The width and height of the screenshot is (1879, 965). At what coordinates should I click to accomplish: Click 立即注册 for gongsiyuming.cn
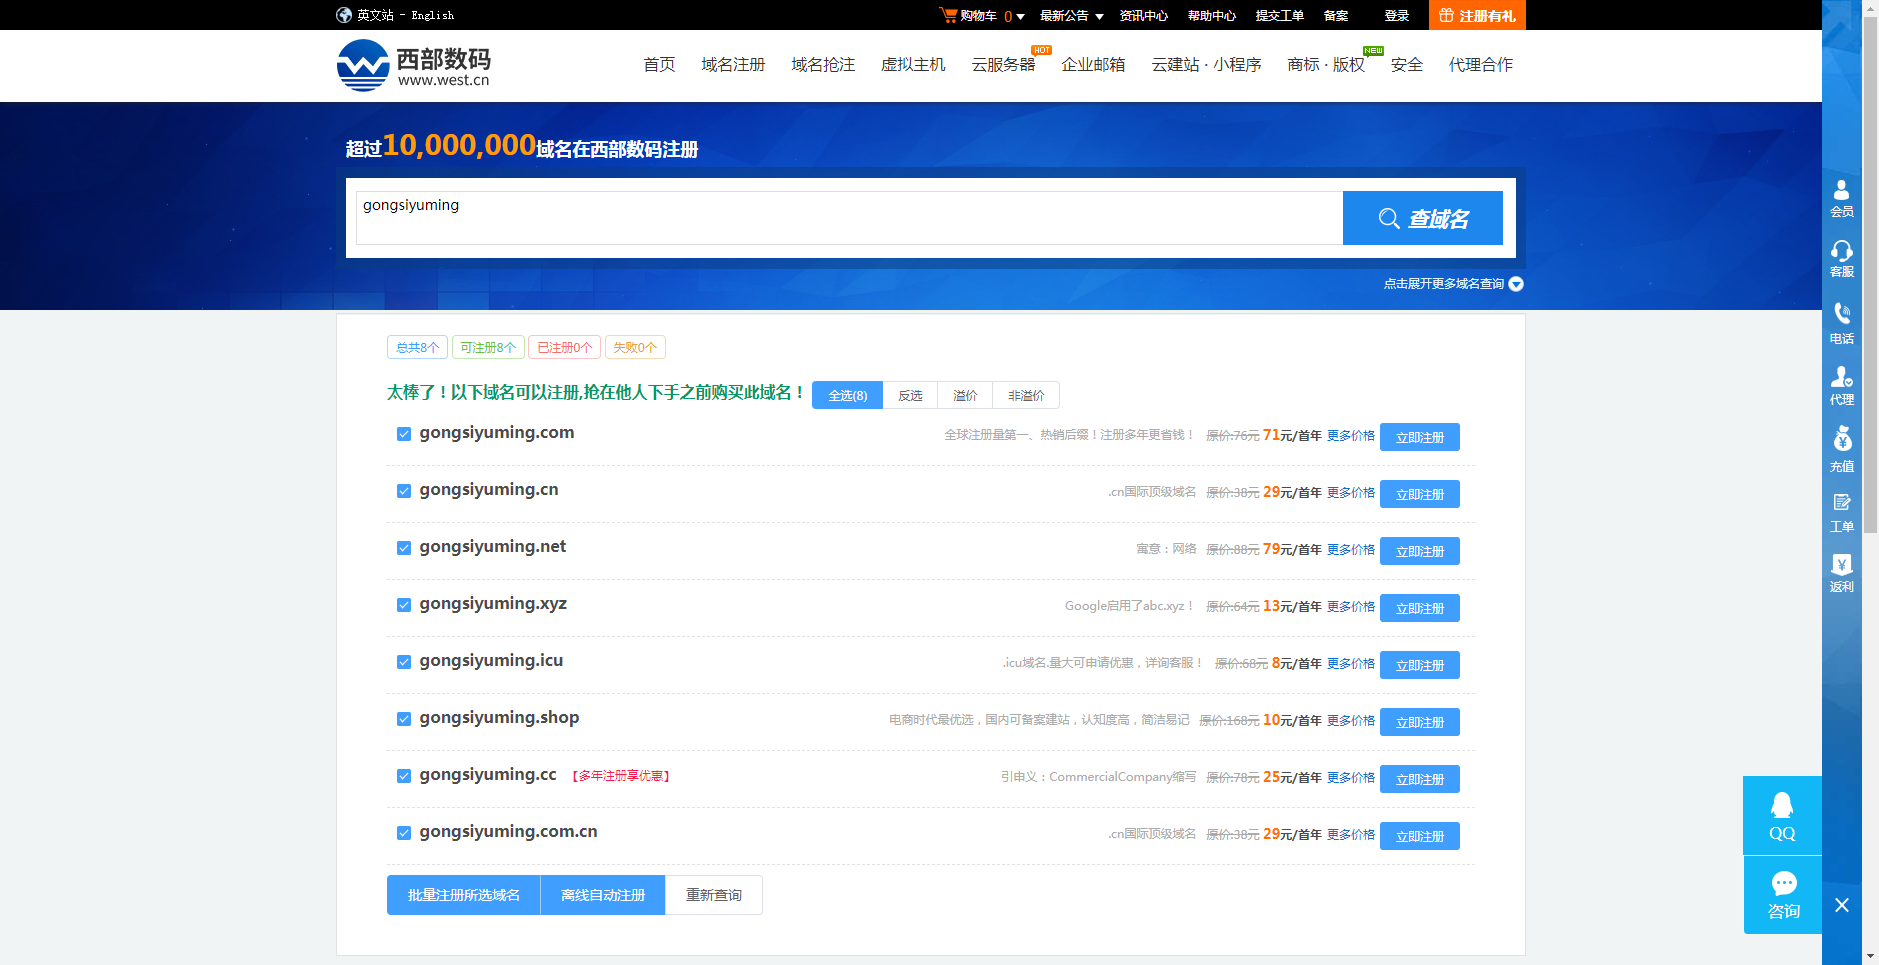point(1419,493)
